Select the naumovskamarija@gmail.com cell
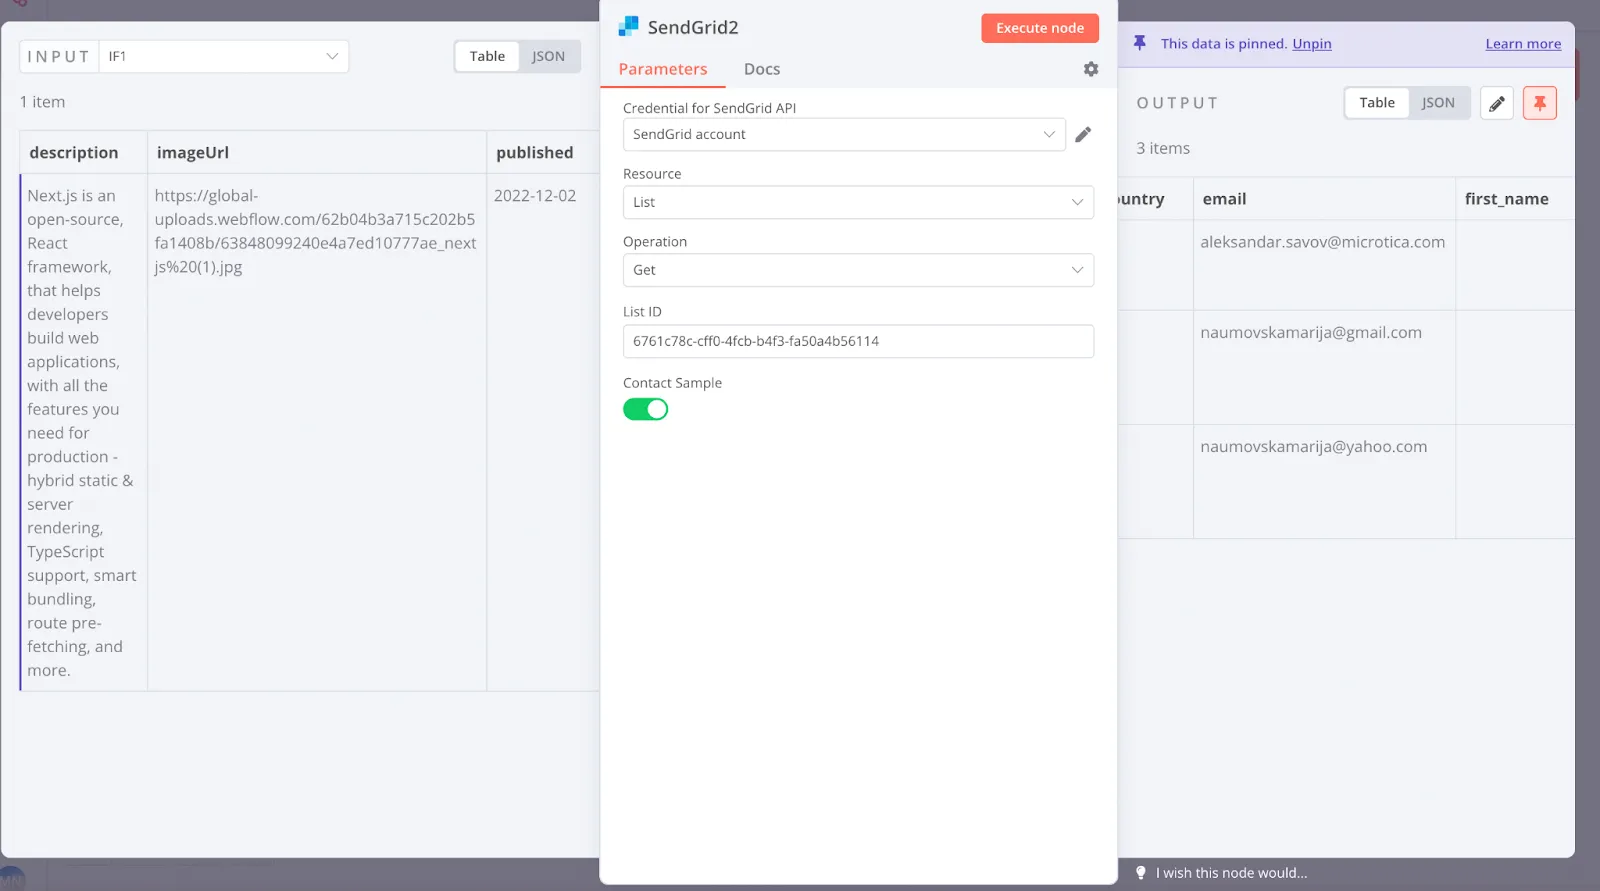The image size is (1600, 891). [1324, 367]
